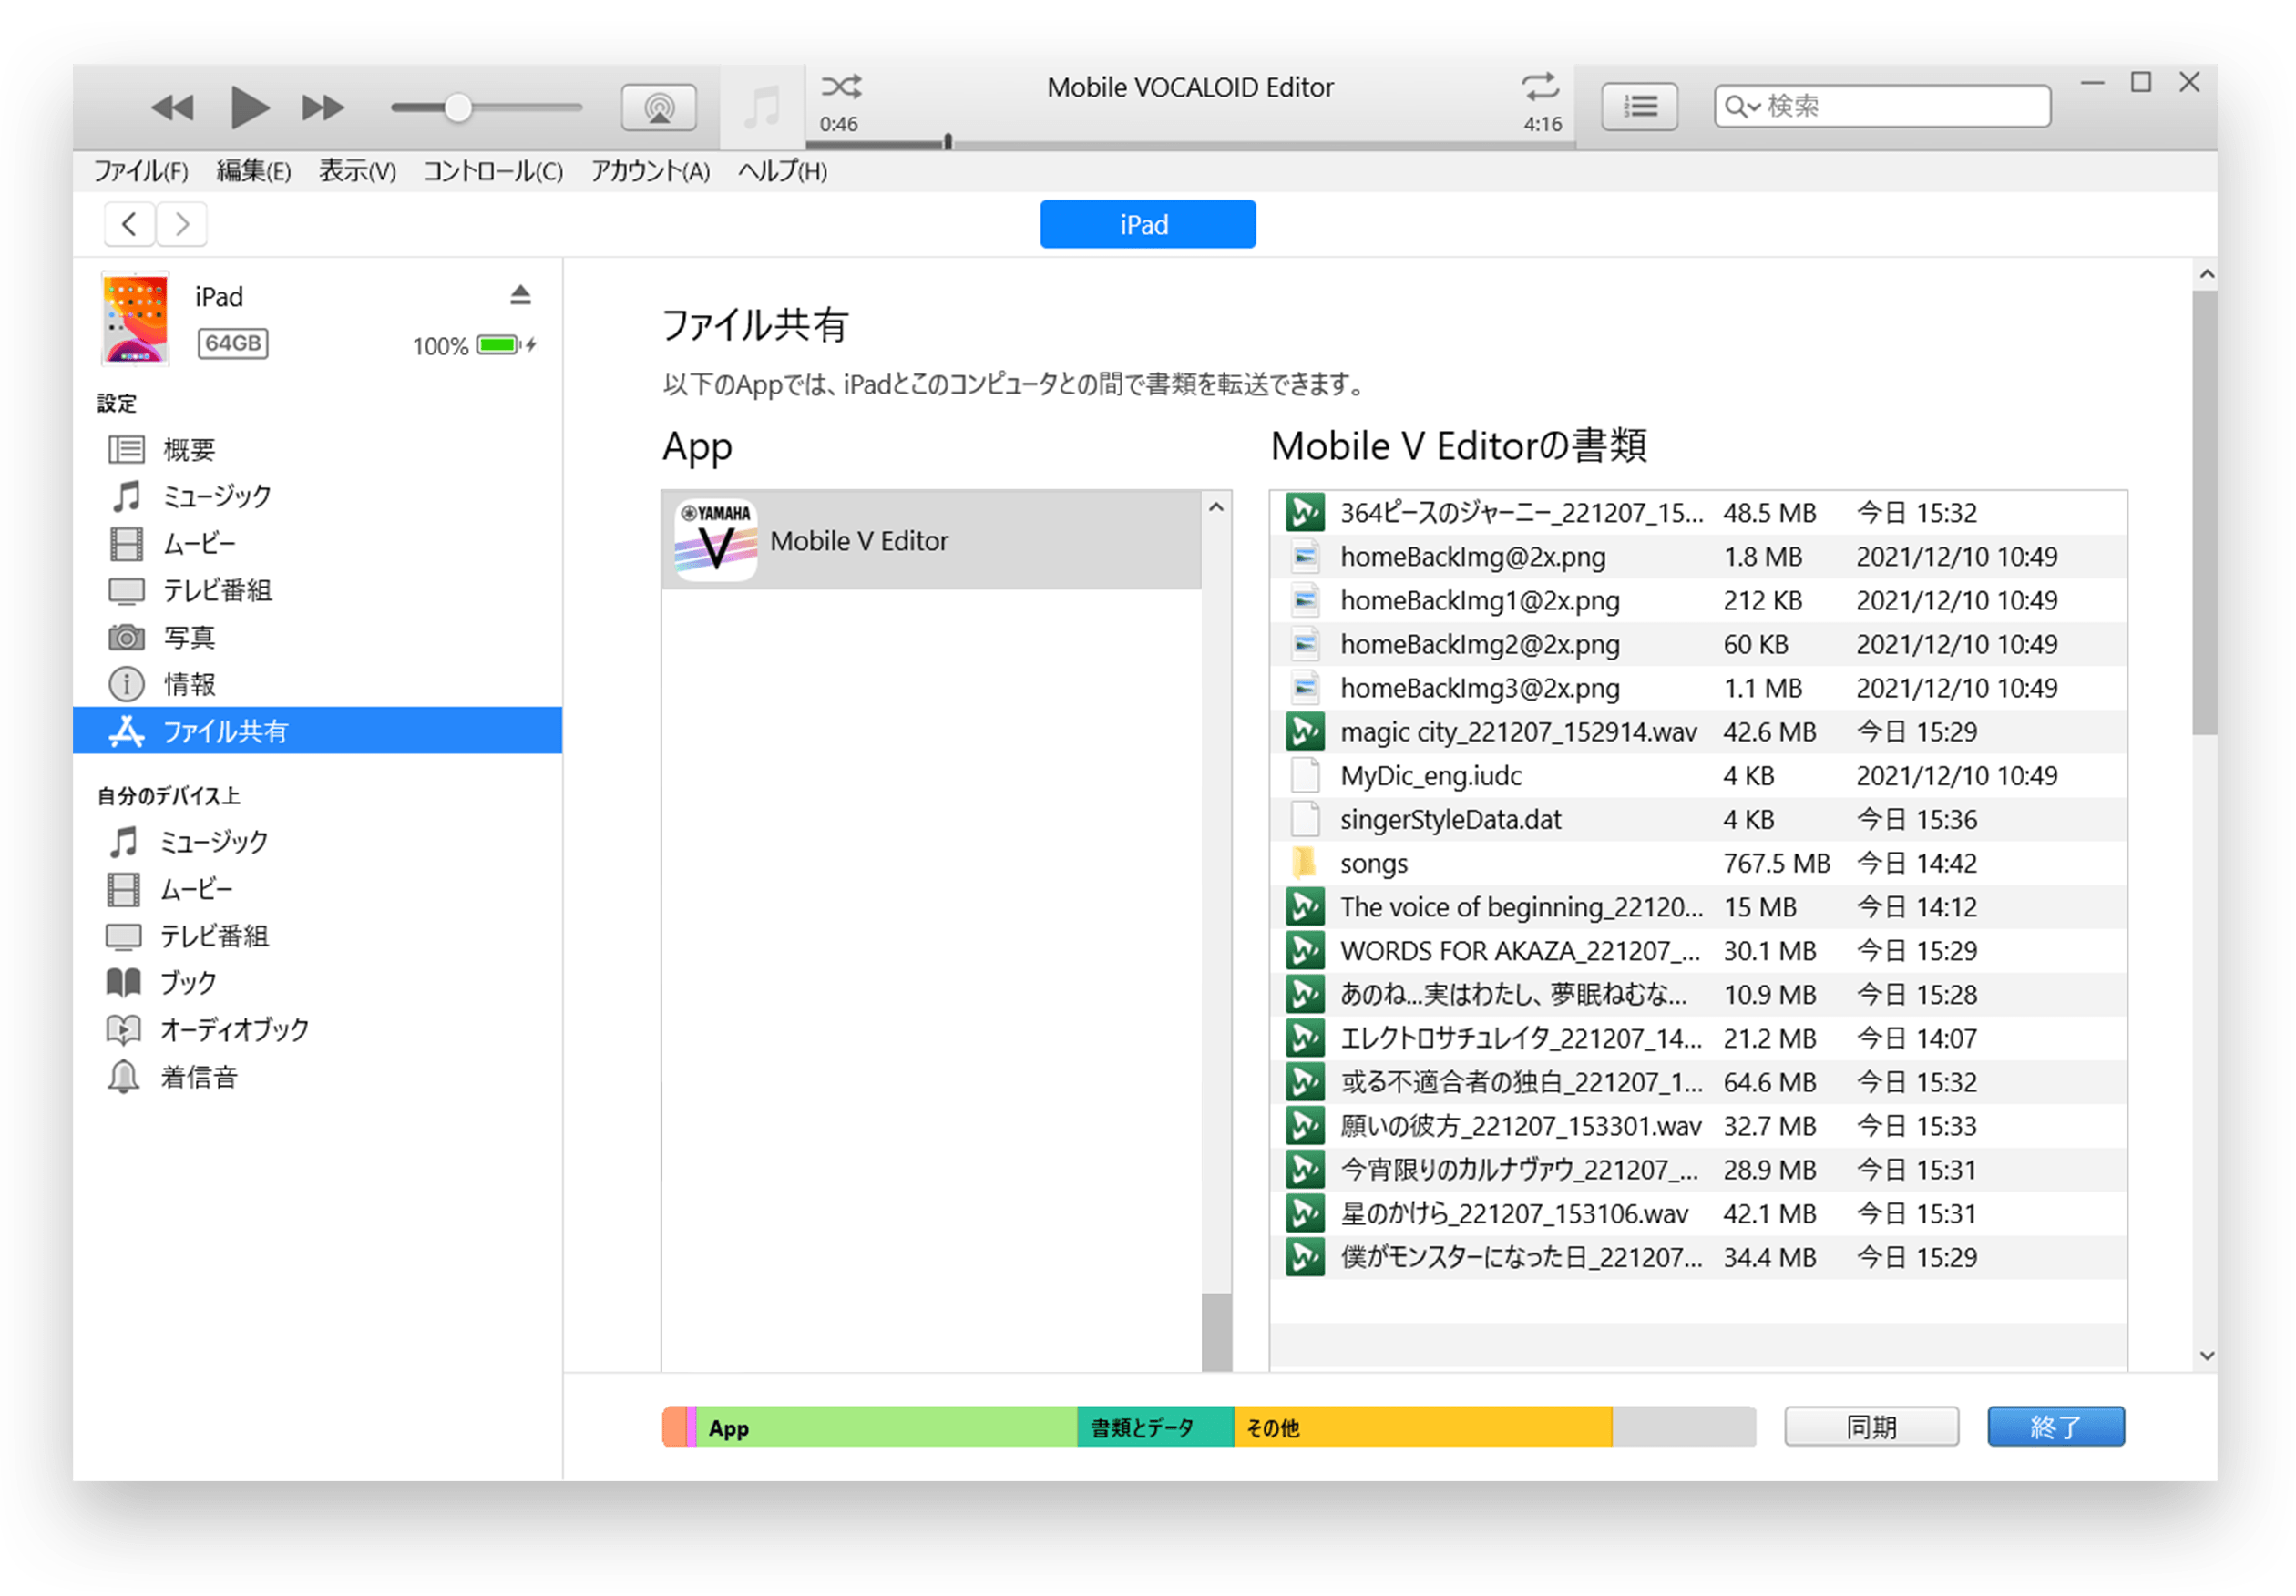Viewport: 2296px width, 1596px height.
Task: Click the iPad device button
Action: (x=1147, y=224)
